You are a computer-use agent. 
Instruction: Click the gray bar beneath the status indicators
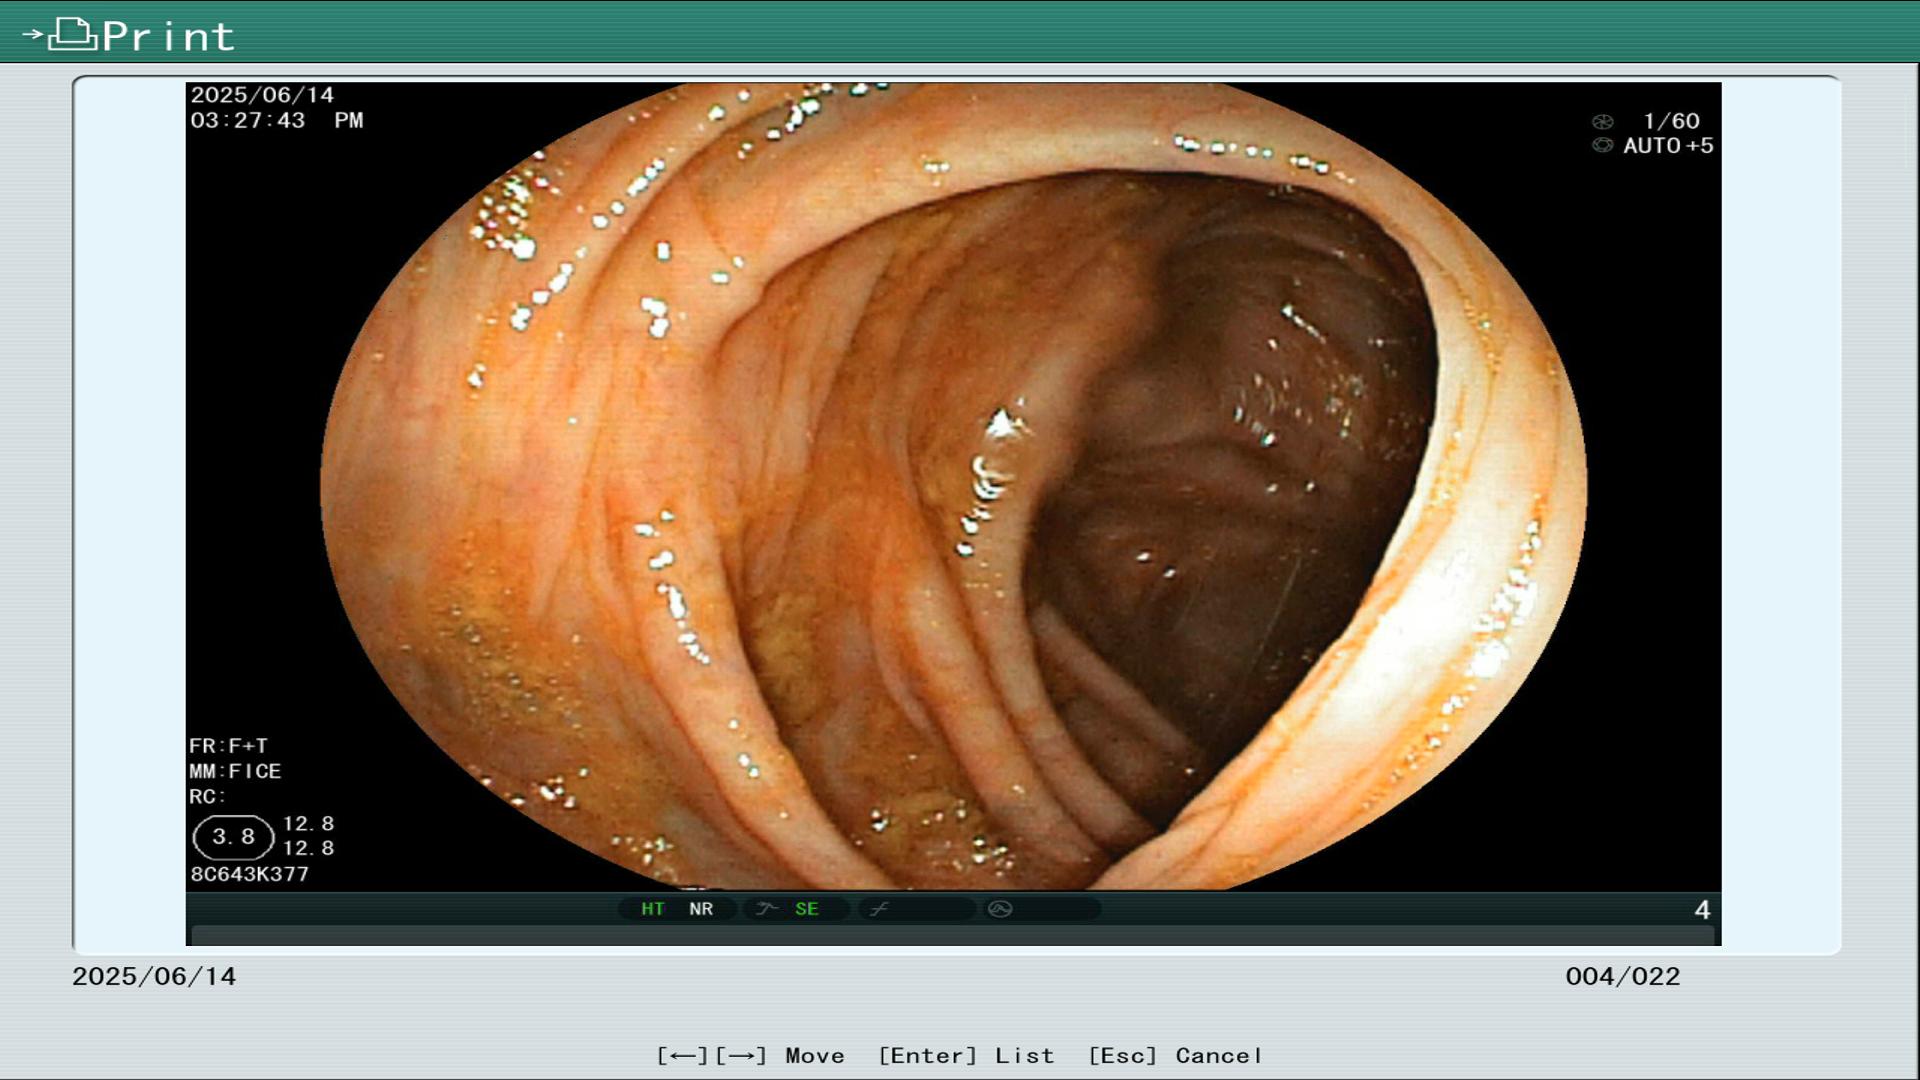click(x=953, y=935)
